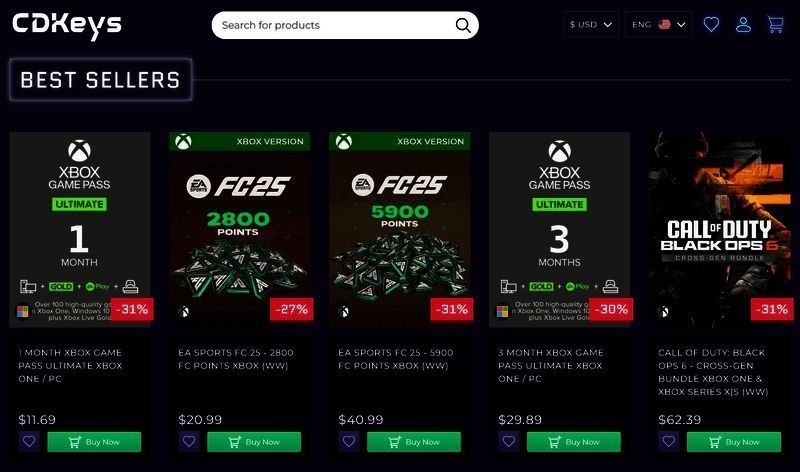
Task: Wishlist the 3 Month Xbox Game Pass
Action: pos(509,441)
